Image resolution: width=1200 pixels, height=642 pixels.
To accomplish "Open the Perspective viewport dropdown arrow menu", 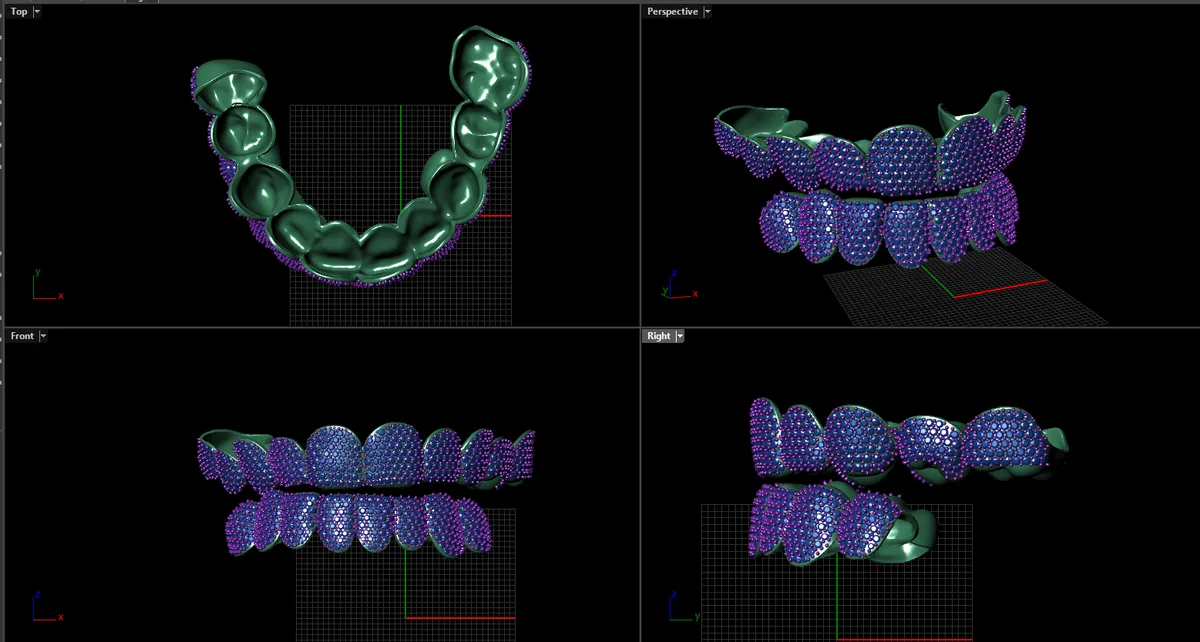I will tap(708, 12).
